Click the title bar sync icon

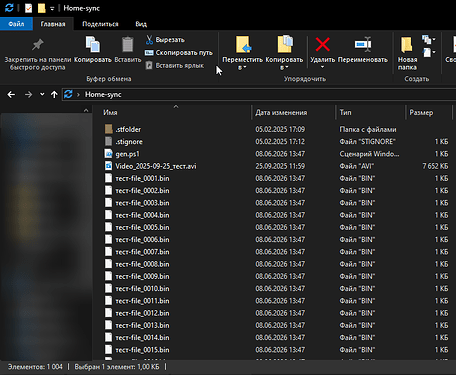tap(9, 8)
